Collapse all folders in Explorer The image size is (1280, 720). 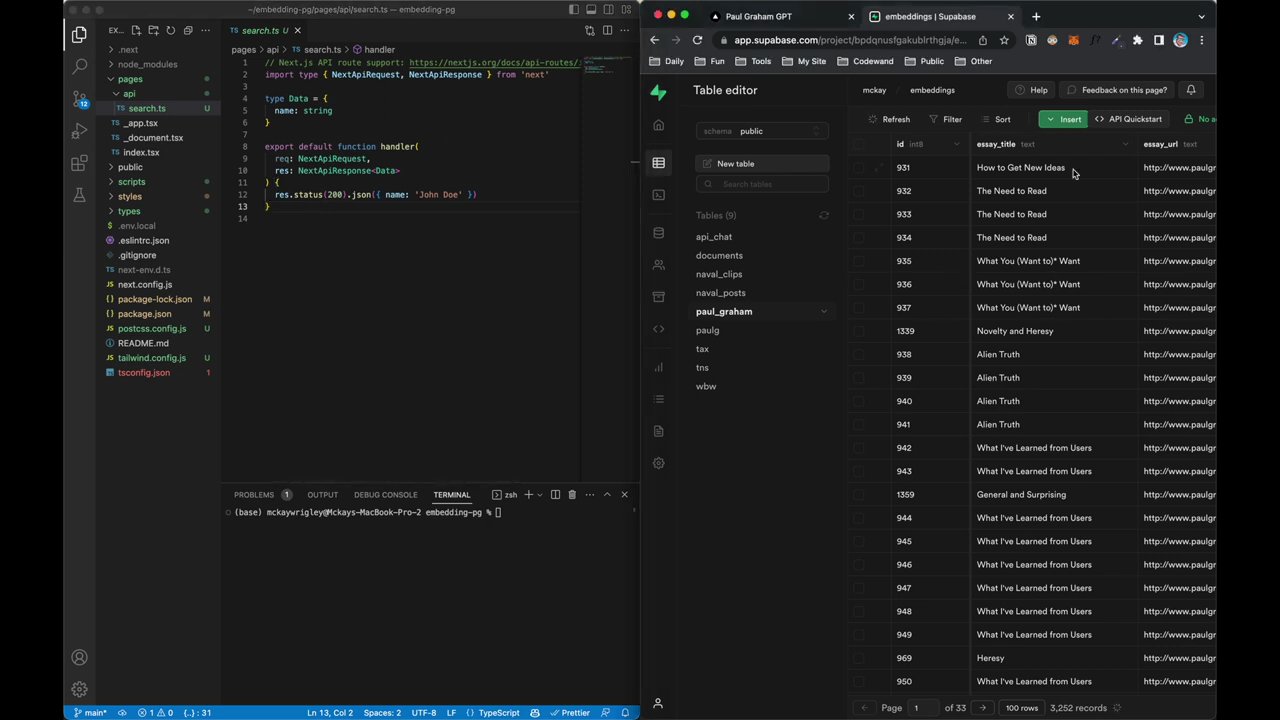point(187,30)
